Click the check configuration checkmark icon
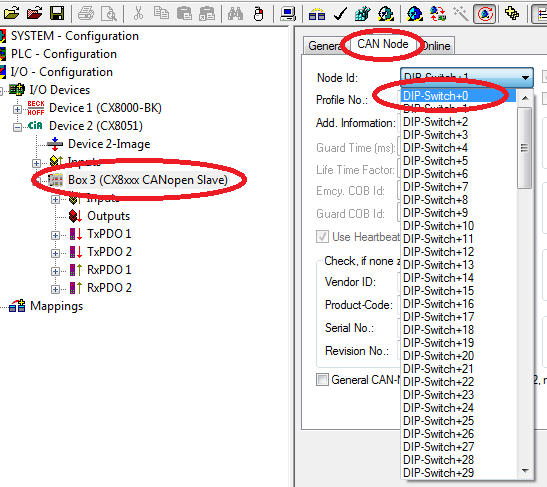547x487 pixels. (340, 14)
